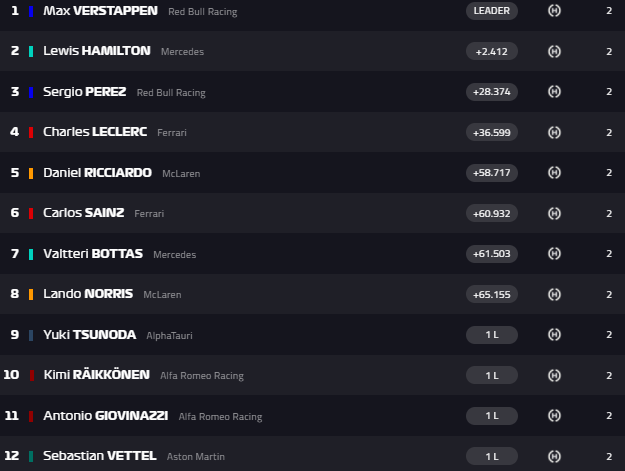
Task: Click the pit stop count in Perez's row
Action: pyautogui.click(x=609, y=92)
